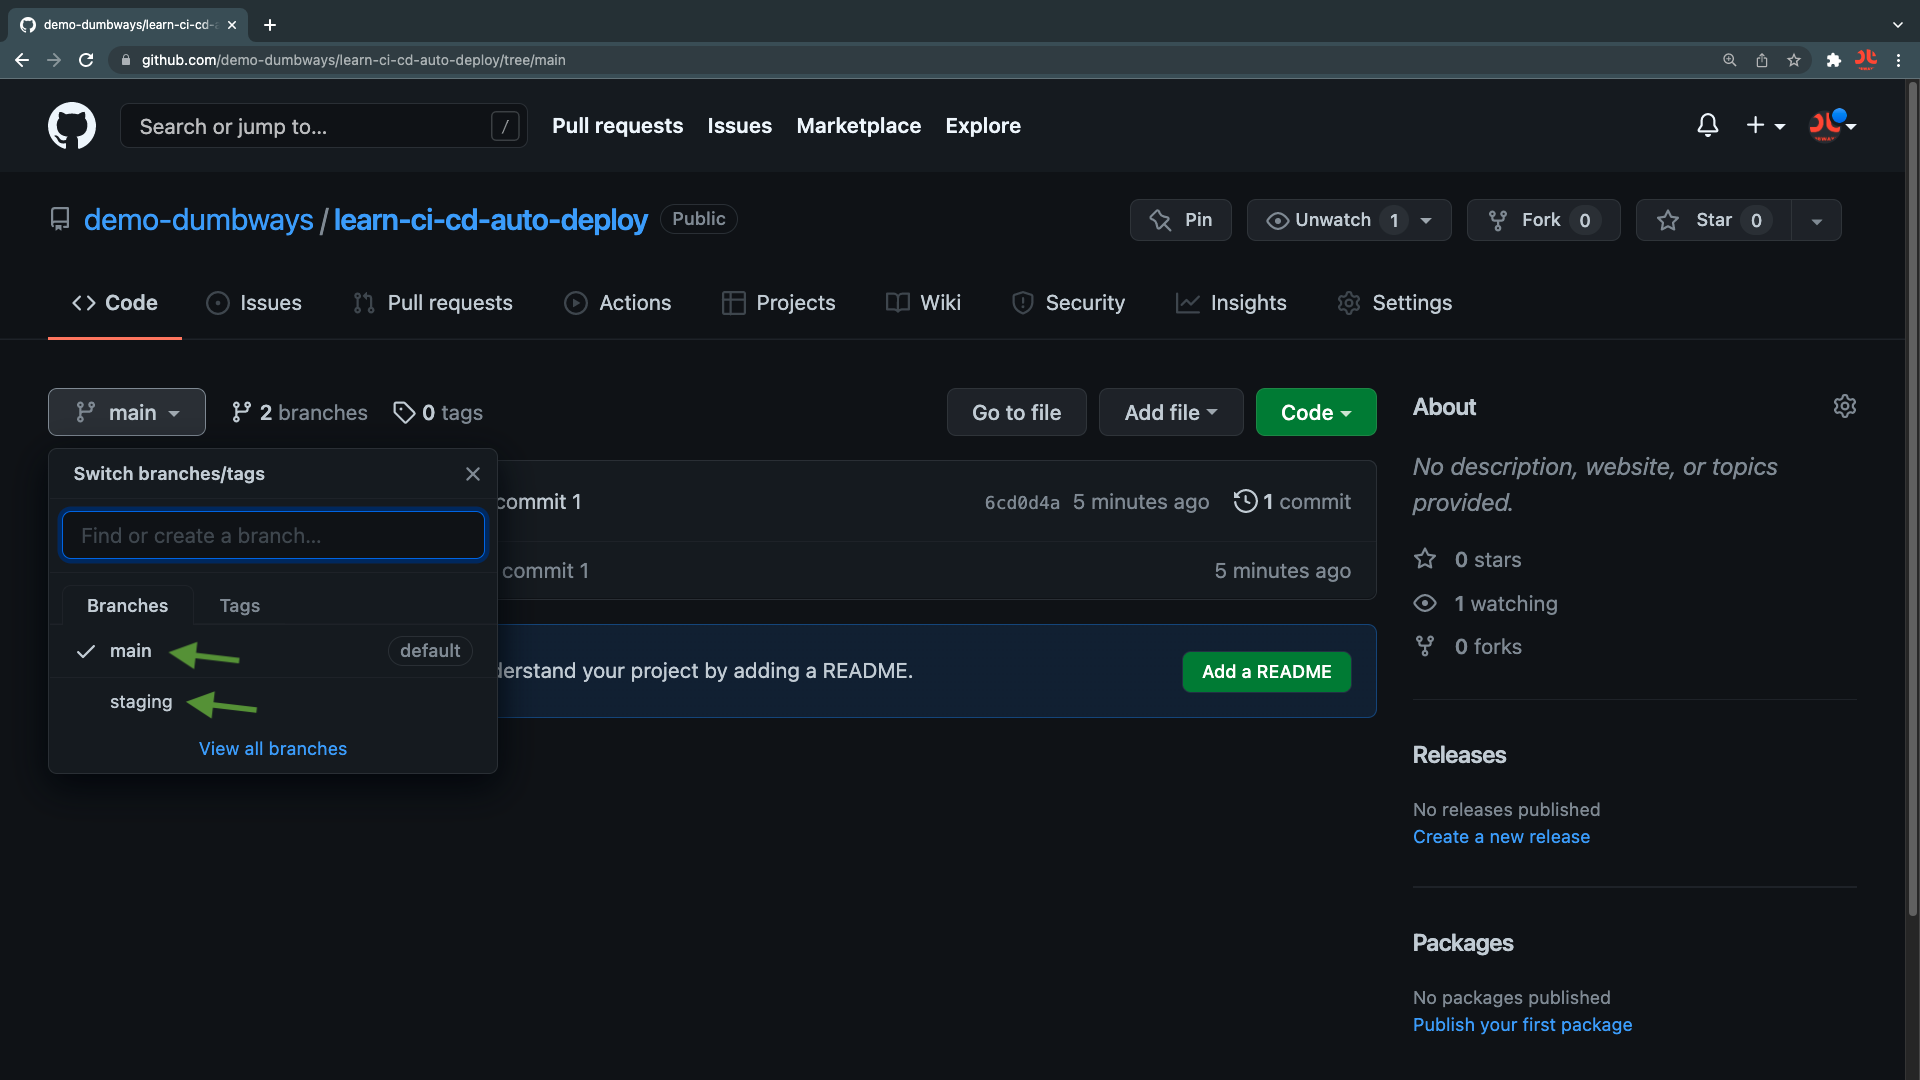Screen dimensions: 1920x1080
Task: Expand the green Code dropdown
Action: 1315,412
